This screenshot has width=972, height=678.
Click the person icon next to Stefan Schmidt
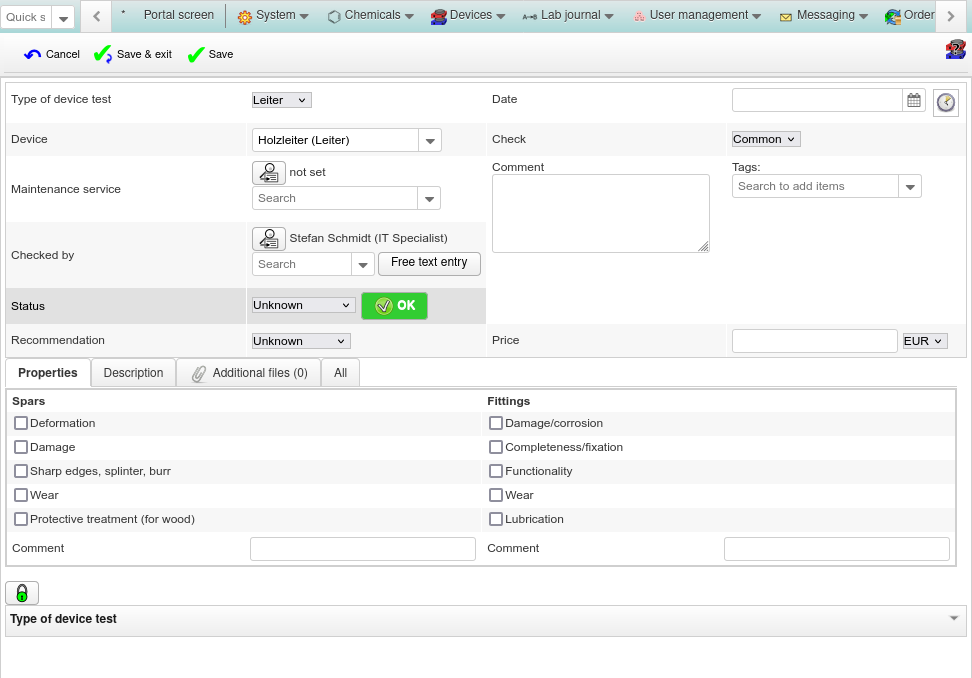click(269, 239)
